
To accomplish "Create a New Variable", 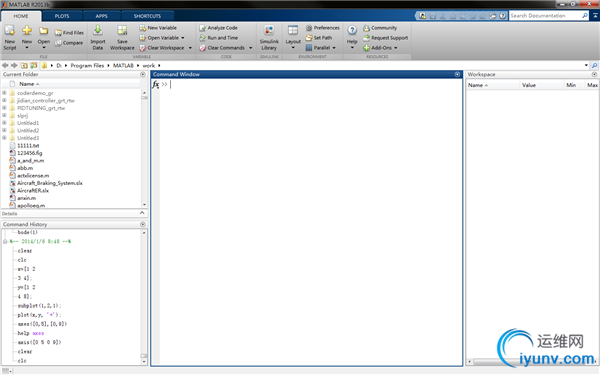I will 158,28.
